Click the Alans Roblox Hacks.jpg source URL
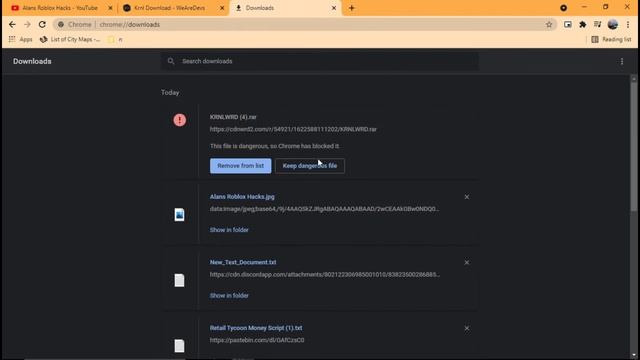 coord(324,209)
